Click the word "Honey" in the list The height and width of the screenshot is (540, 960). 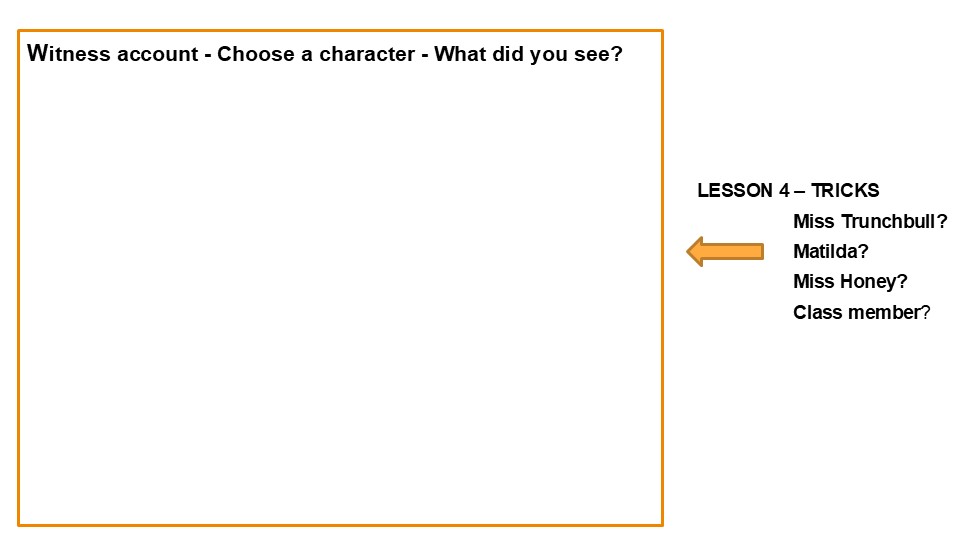coord(868,281)
